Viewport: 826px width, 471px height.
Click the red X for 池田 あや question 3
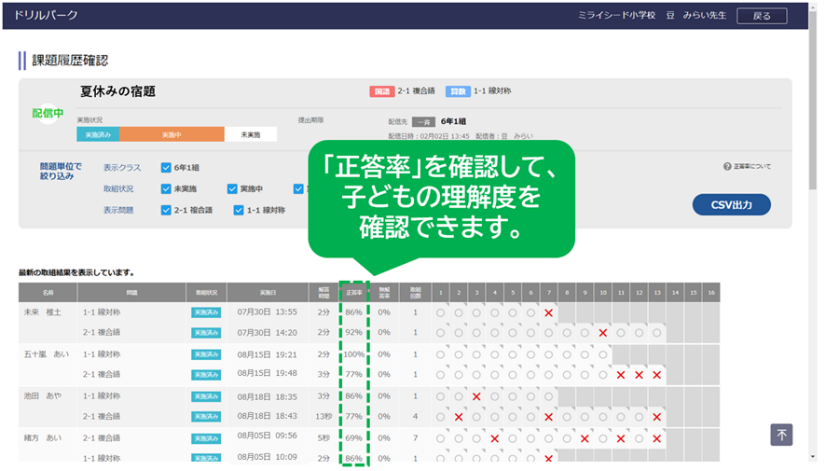click(x=476, y=397)
